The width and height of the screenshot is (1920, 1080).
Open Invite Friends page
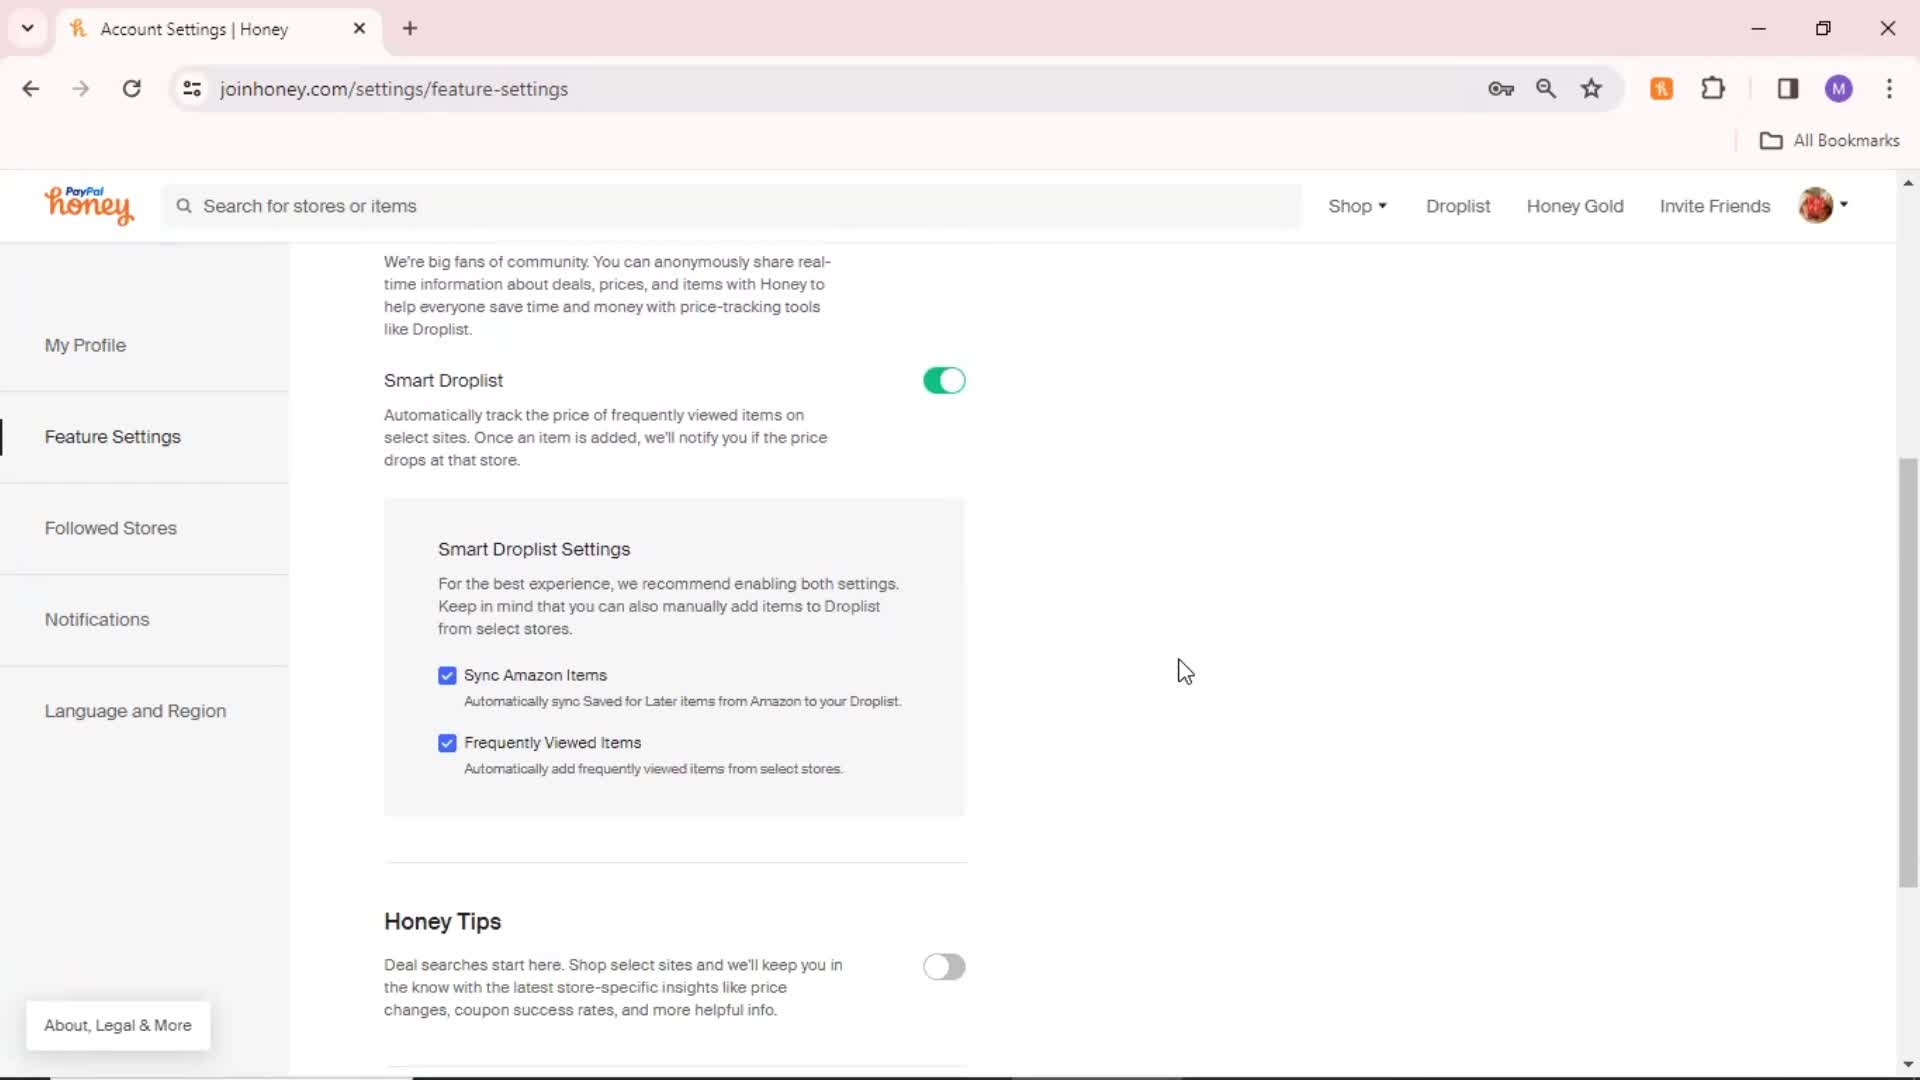[1715, 206]
